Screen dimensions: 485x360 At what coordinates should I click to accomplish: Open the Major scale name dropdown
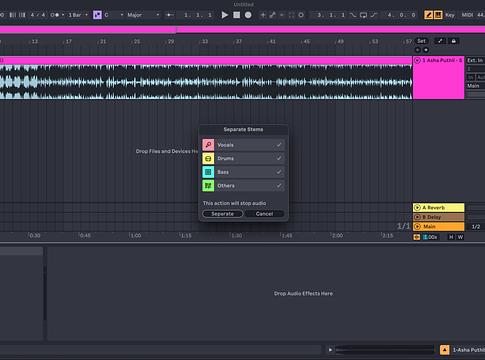click(143, 15)
